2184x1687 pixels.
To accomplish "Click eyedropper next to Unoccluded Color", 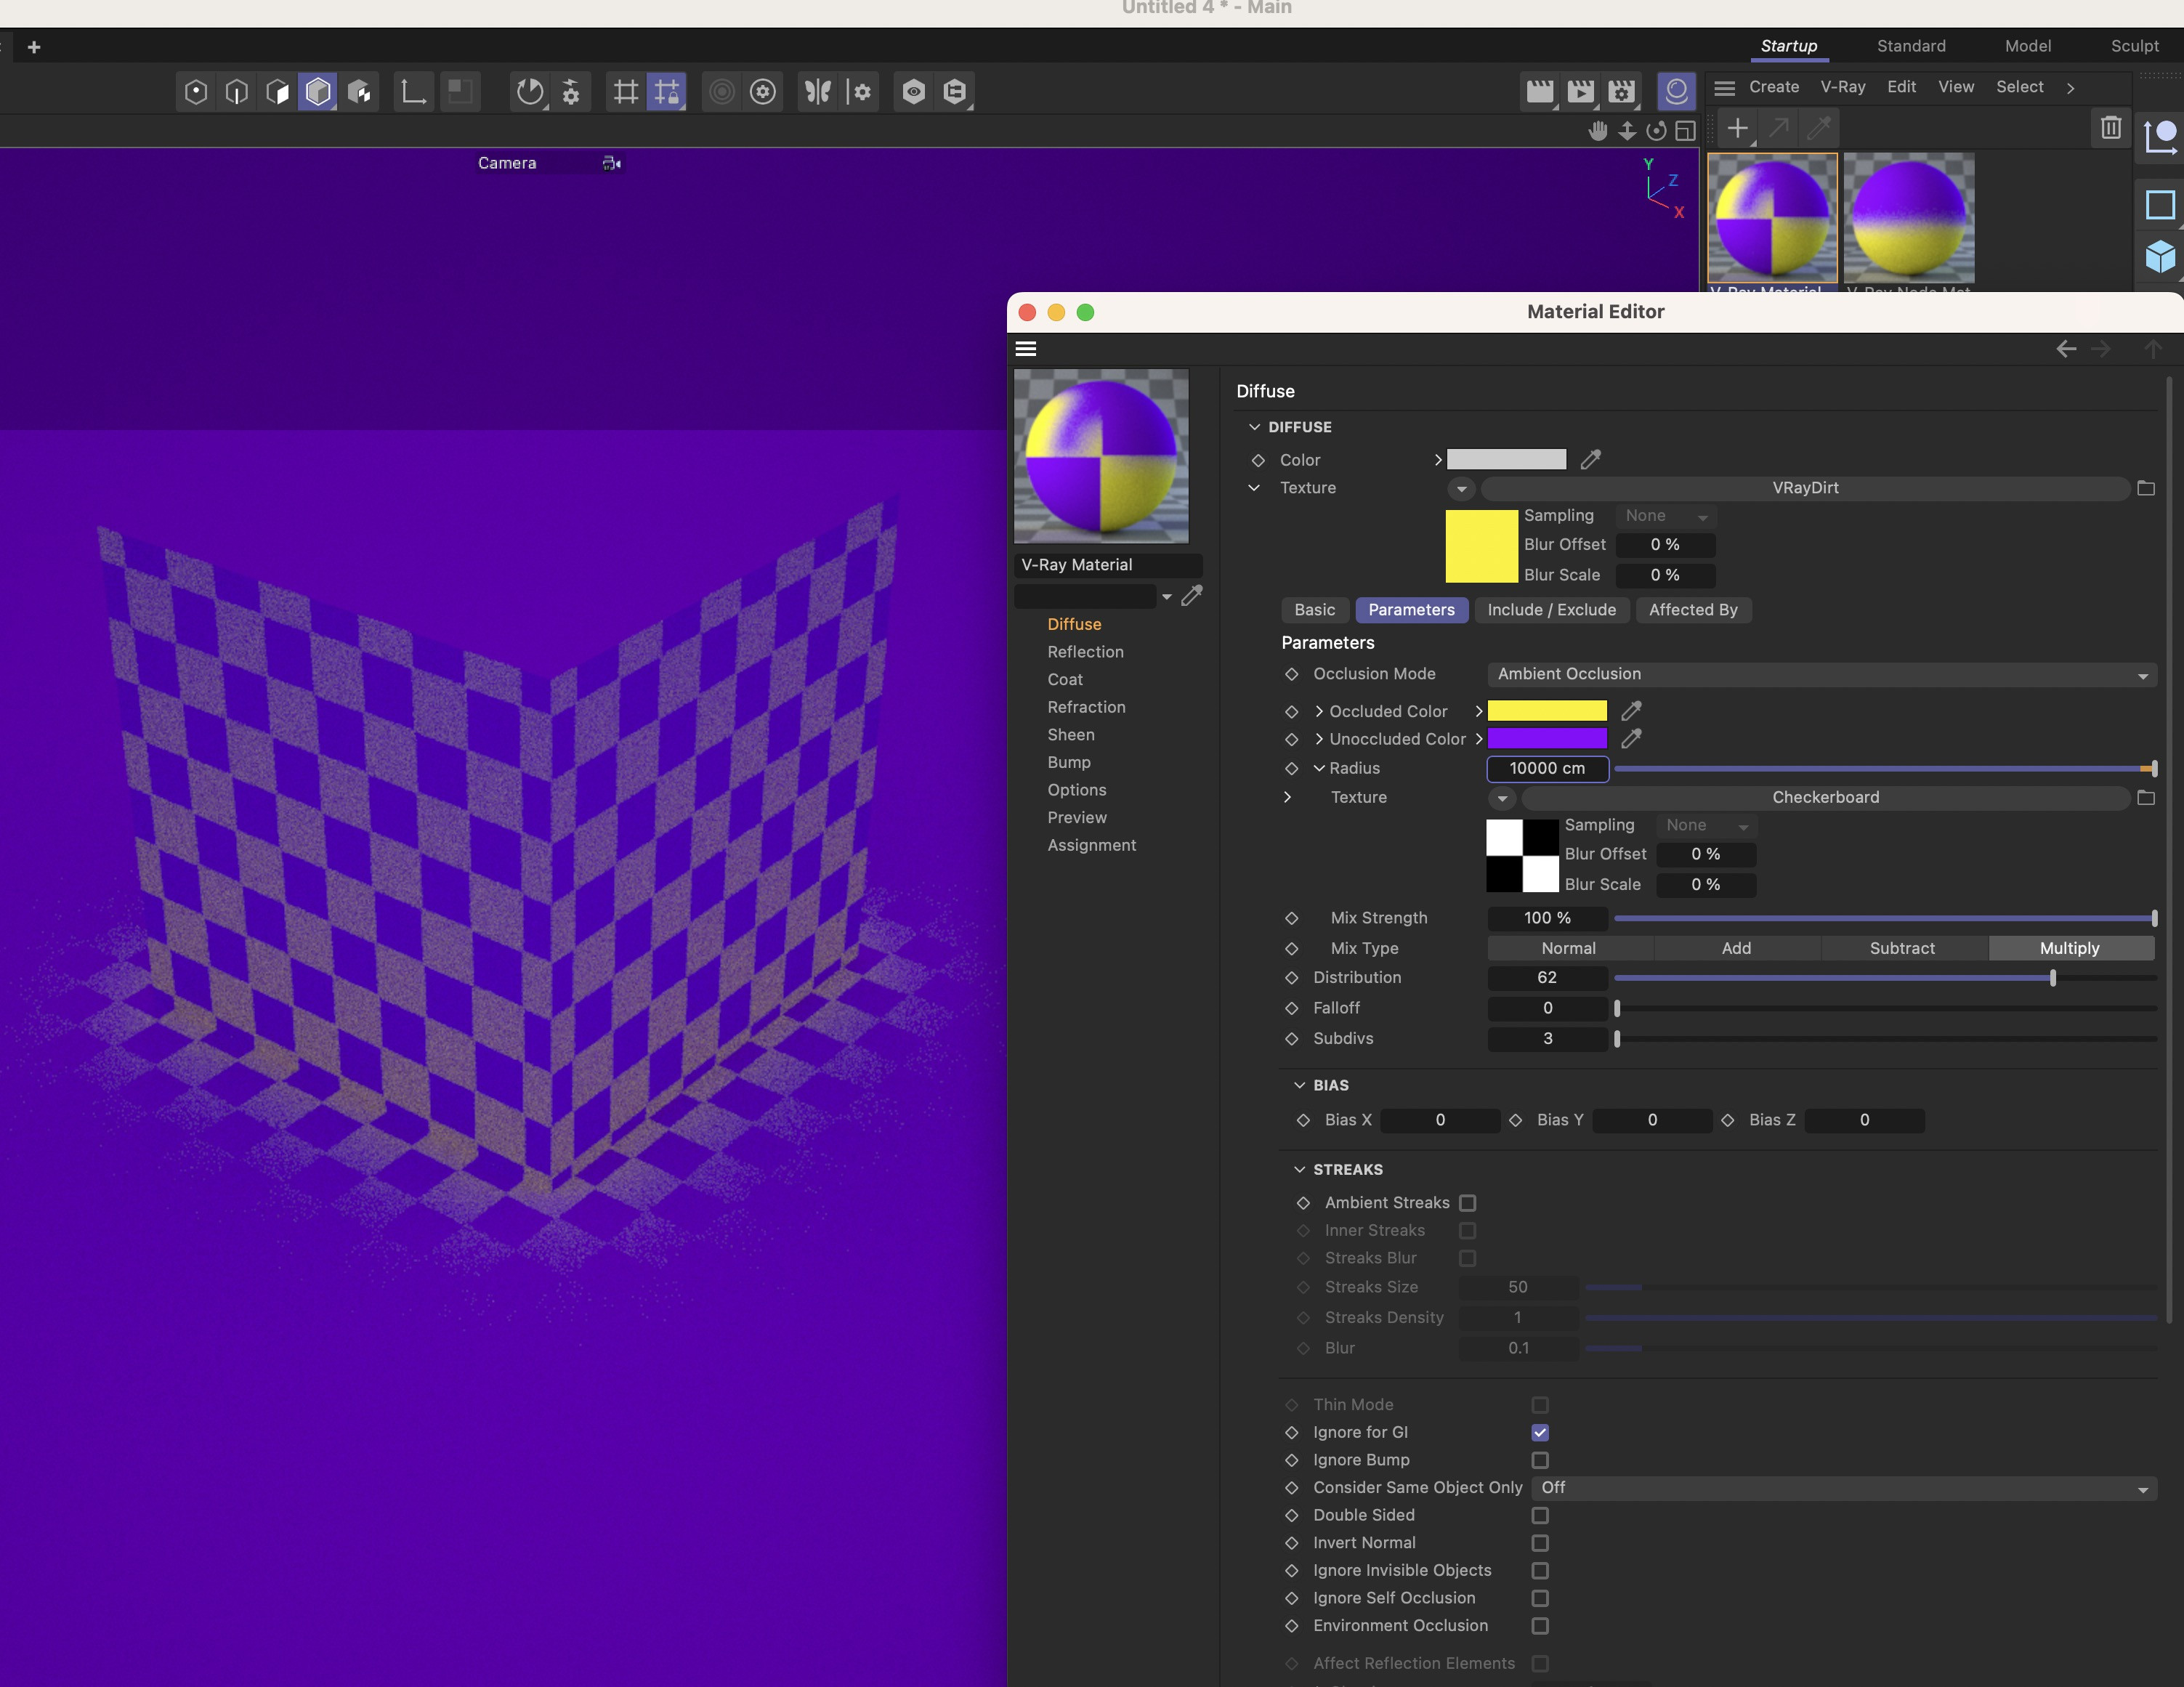I will tap(1632, 739).
